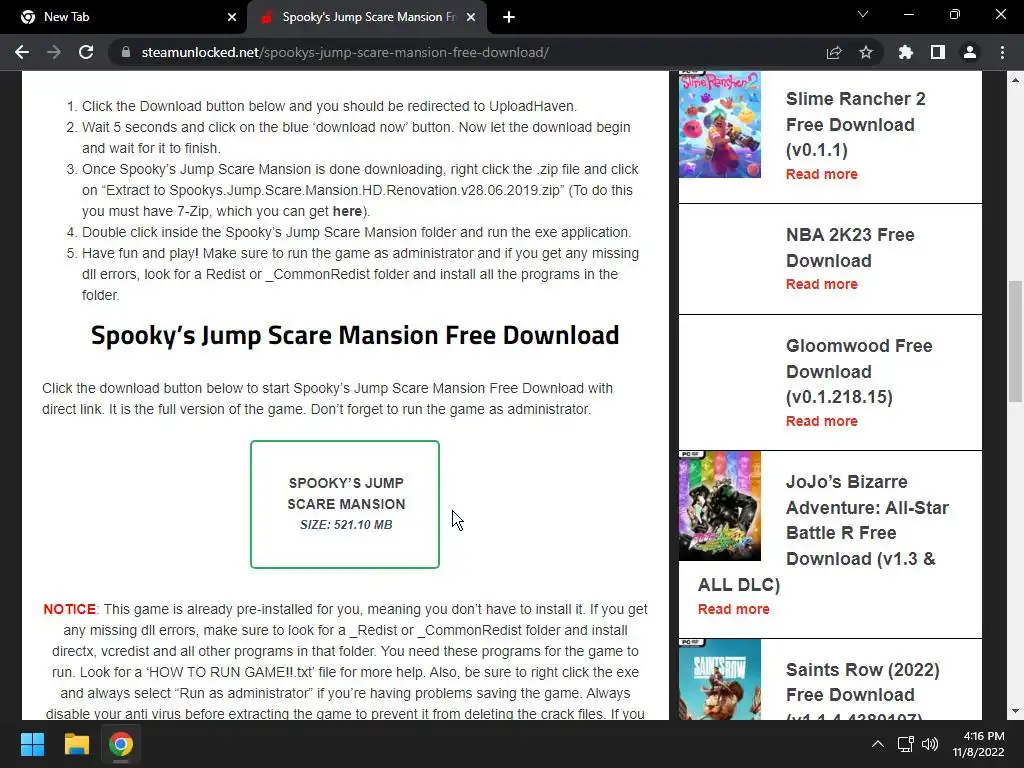
Task: Click Read more under Gloomwood
Action: (822, 421)
